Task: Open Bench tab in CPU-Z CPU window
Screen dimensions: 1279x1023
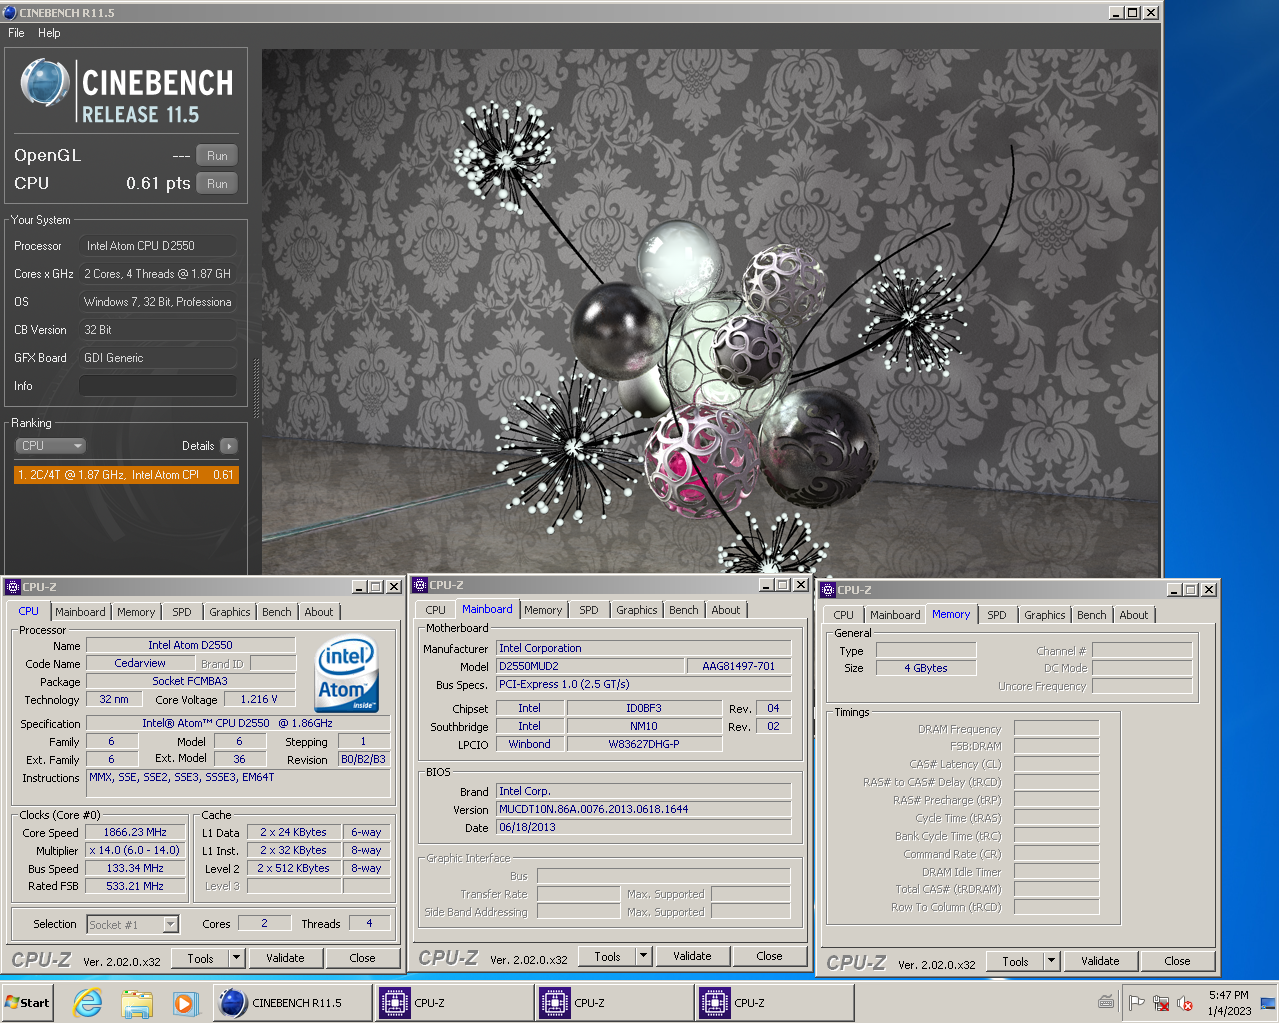Action: click(x=277, y=612)
